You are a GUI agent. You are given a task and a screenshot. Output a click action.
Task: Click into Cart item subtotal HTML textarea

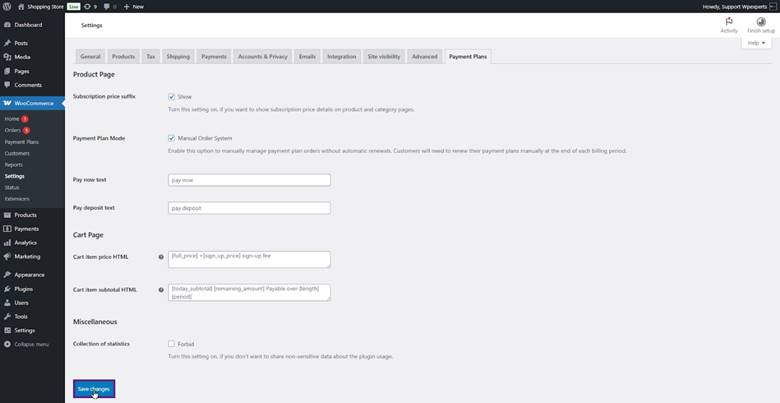249,292
